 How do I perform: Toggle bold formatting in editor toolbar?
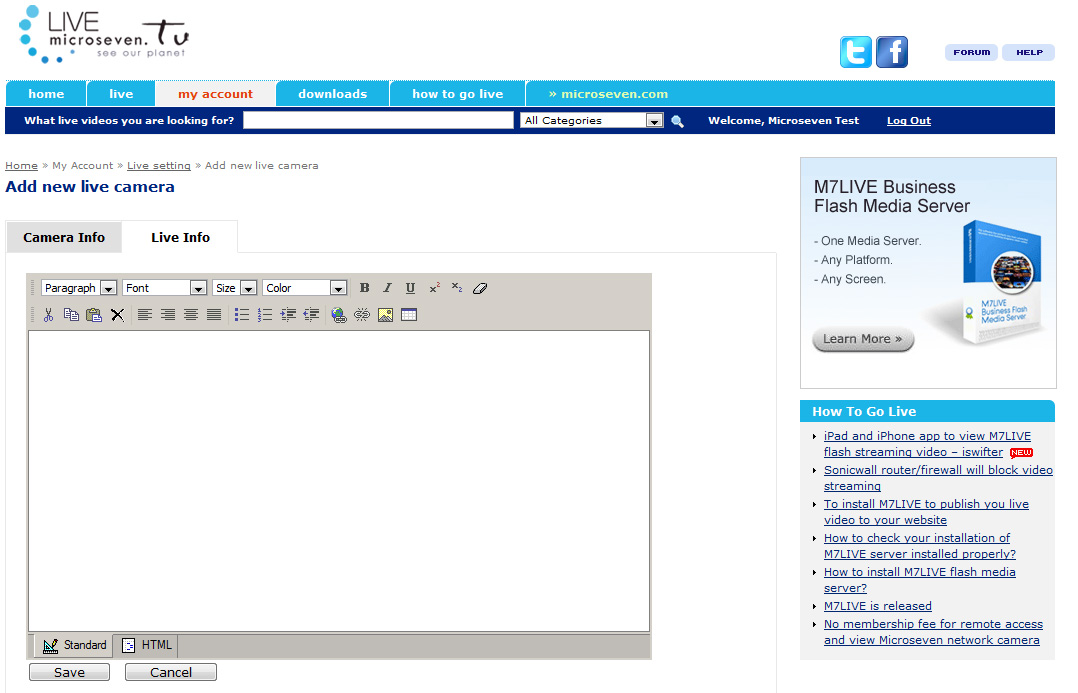pyautogui.click(x=364, y=288)
